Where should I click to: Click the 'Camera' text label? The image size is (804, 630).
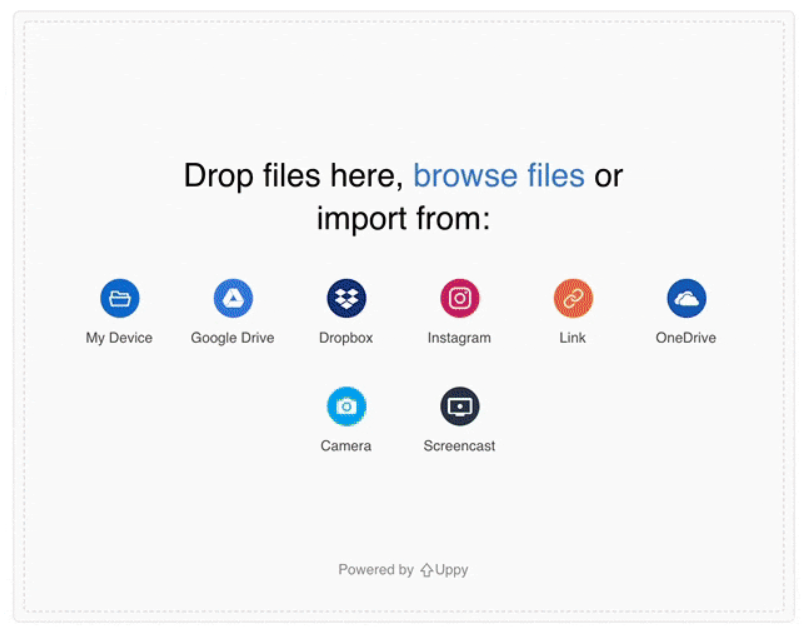(x=346, y=446)
